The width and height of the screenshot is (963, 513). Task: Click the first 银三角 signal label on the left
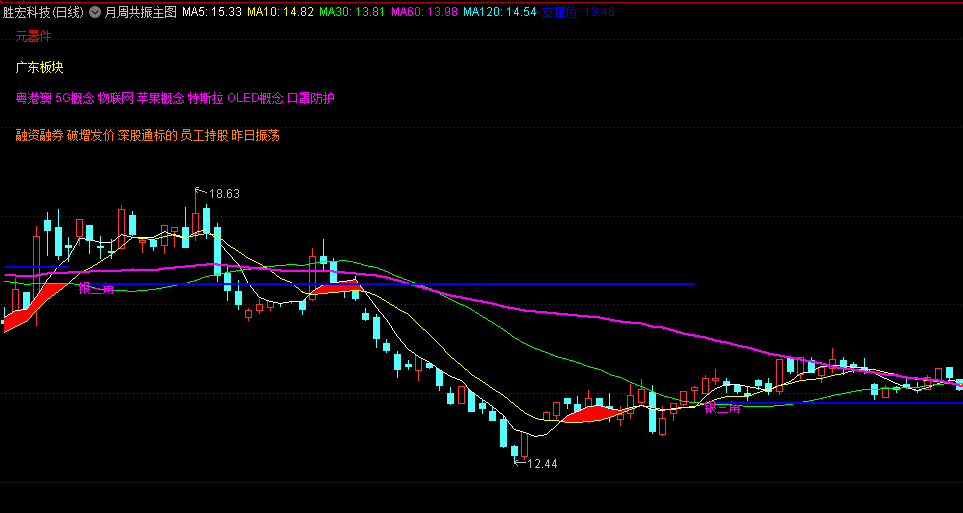[x=96, y=289]
